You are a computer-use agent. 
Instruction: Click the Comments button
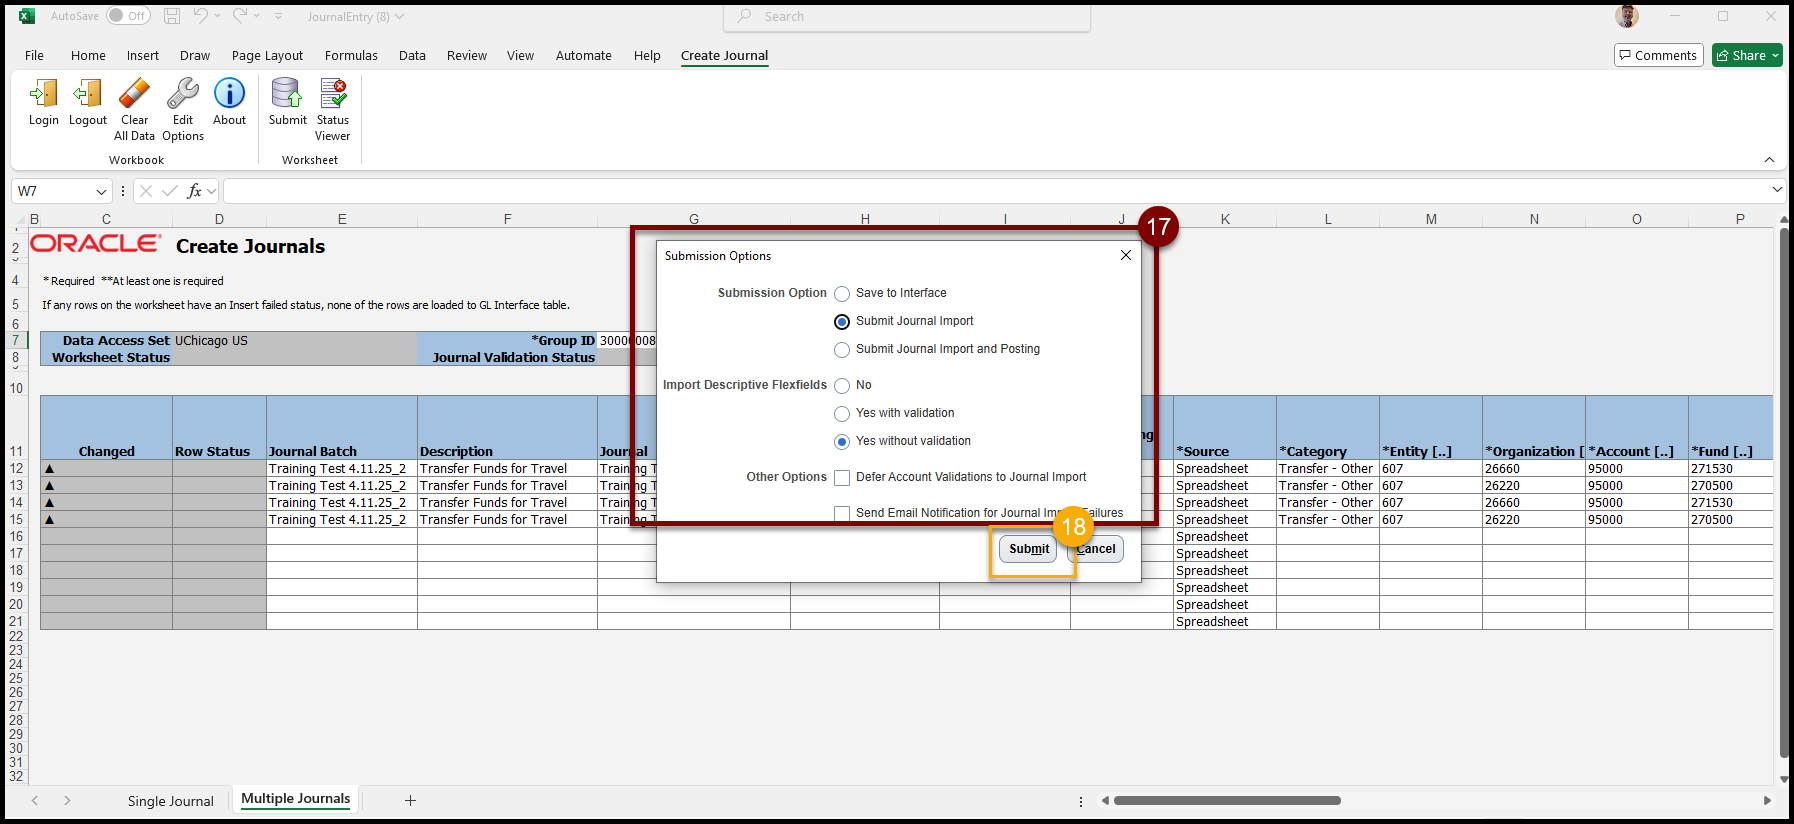(1658, 56)
